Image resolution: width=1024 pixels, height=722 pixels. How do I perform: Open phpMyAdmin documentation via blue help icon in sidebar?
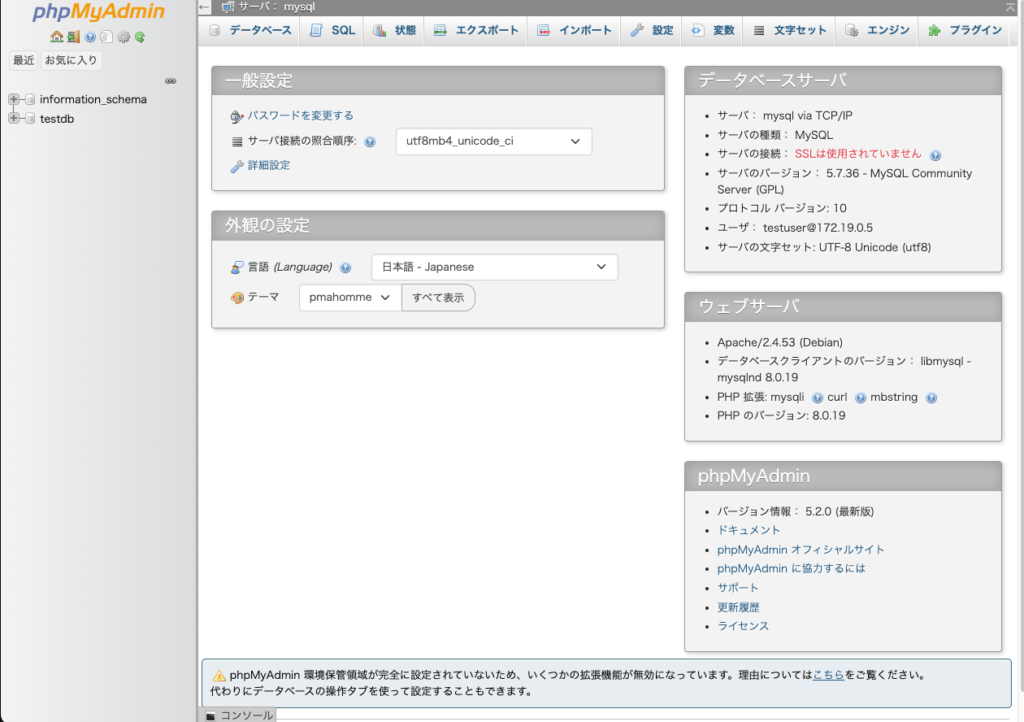[x=90, y=37]
